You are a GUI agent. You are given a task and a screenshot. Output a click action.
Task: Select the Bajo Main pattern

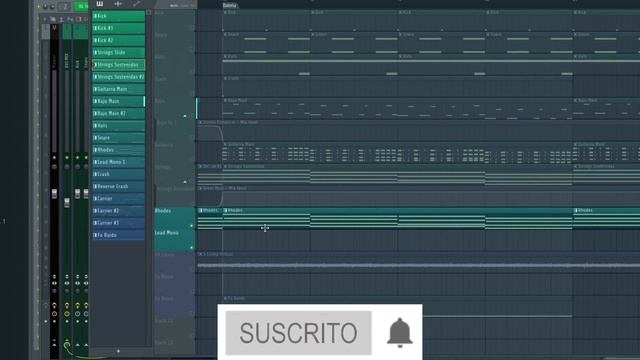click(118, 101)
